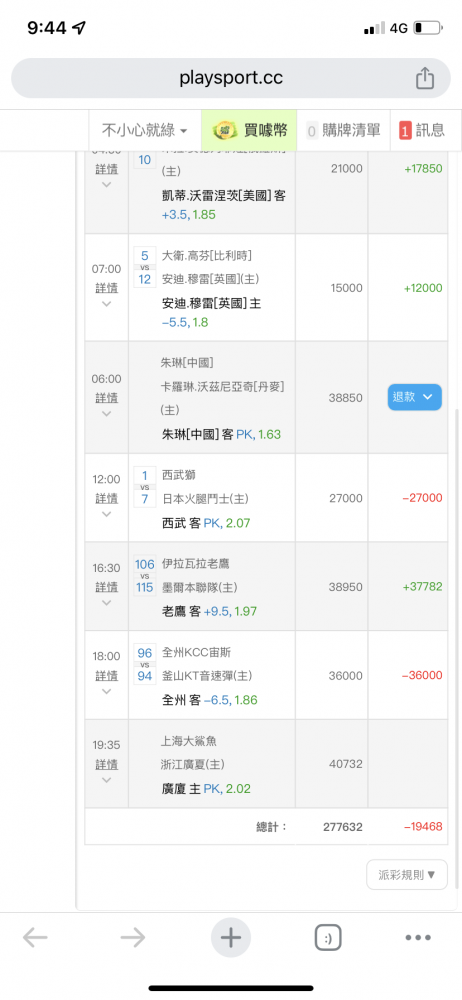The width and height of the screenshot is (462, 1000).
Task: Expand 詳情 for the 18:00 全州 game
Action: pos(107,675)
